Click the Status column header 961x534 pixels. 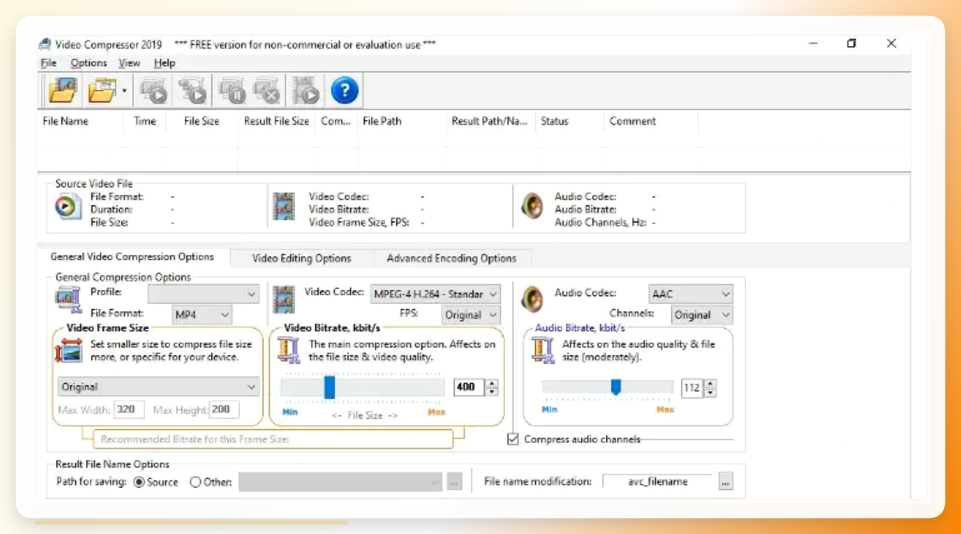569,121
